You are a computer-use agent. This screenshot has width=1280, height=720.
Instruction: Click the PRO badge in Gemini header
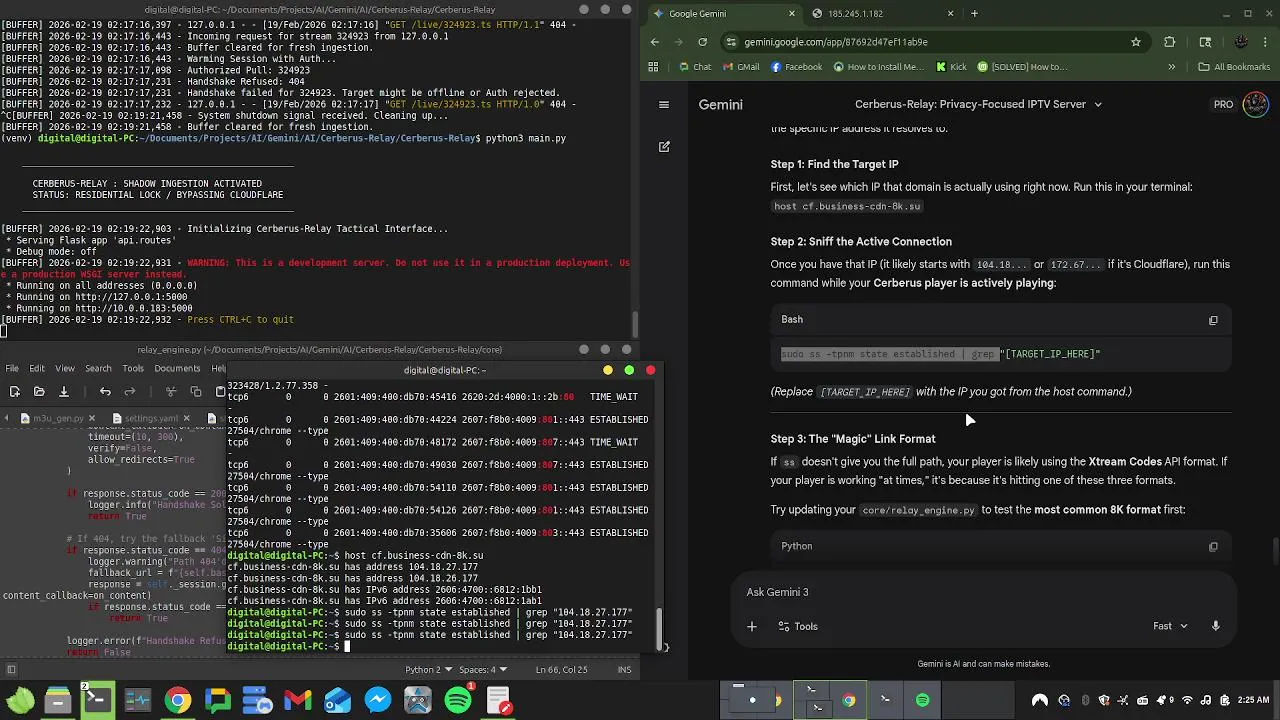click(1223, 104)
